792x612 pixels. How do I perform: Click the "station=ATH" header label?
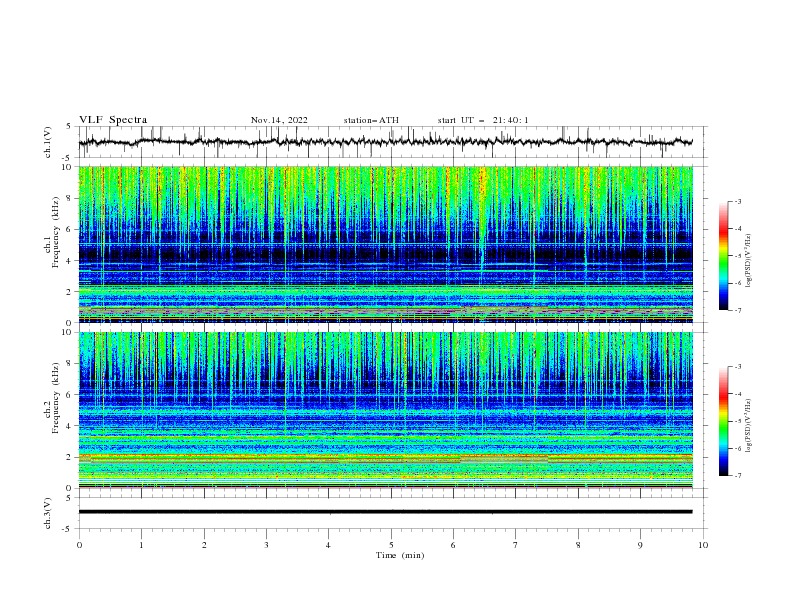pyautogui.click(x=371, y=120)
